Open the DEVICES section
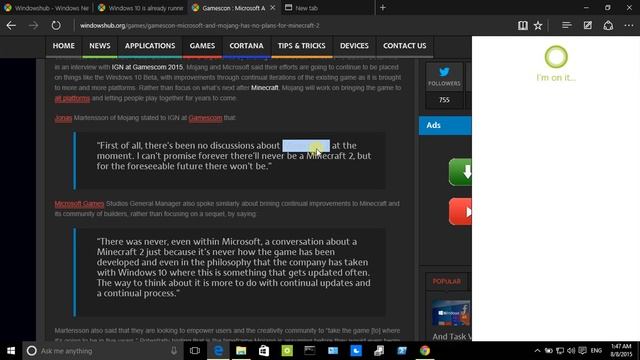 (x=354, y=46)
